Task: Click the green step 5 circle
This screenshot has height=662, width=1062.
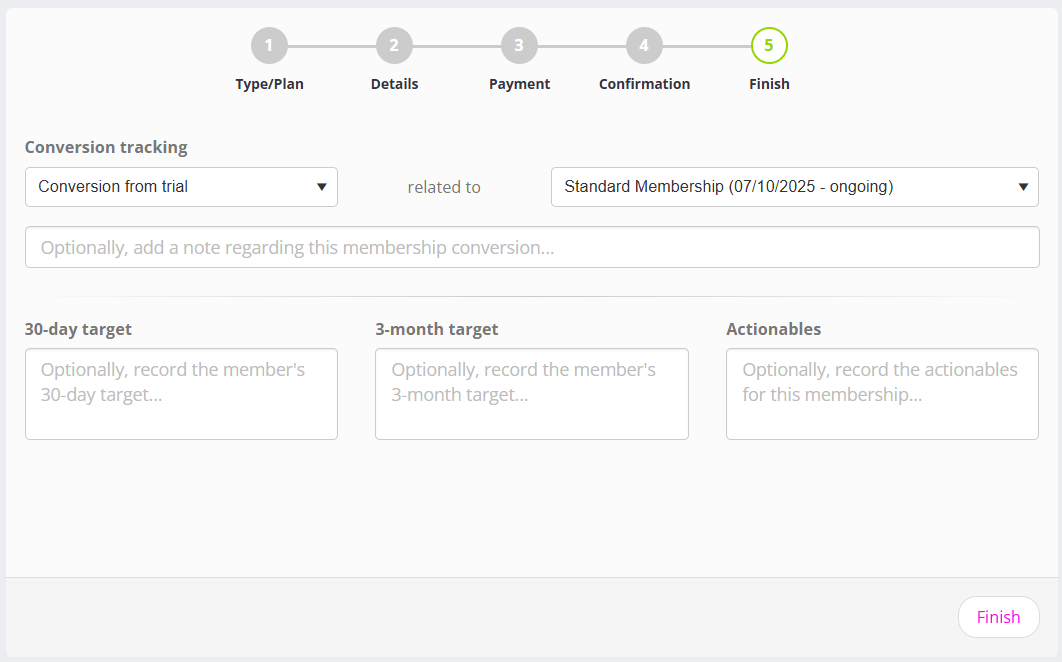Action: coord(769,45)
